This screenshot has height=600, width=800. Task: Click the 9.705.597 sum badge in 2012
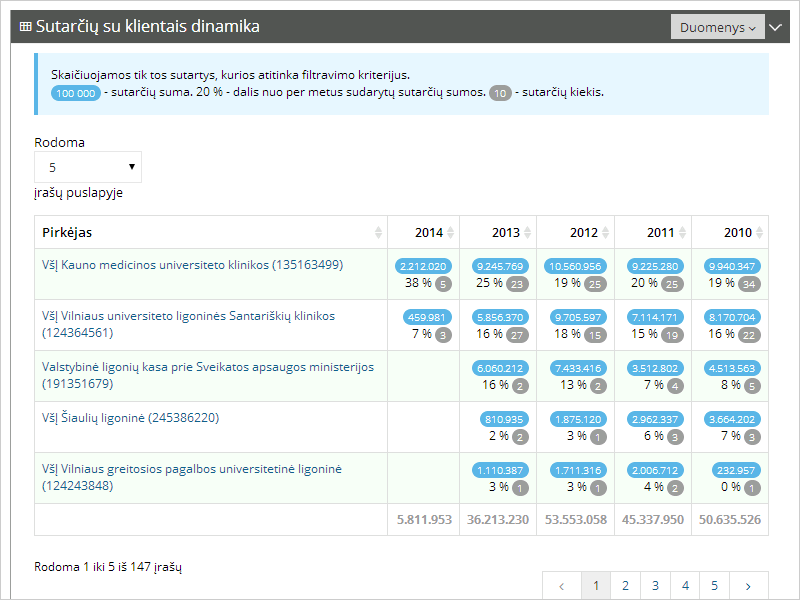578,317
